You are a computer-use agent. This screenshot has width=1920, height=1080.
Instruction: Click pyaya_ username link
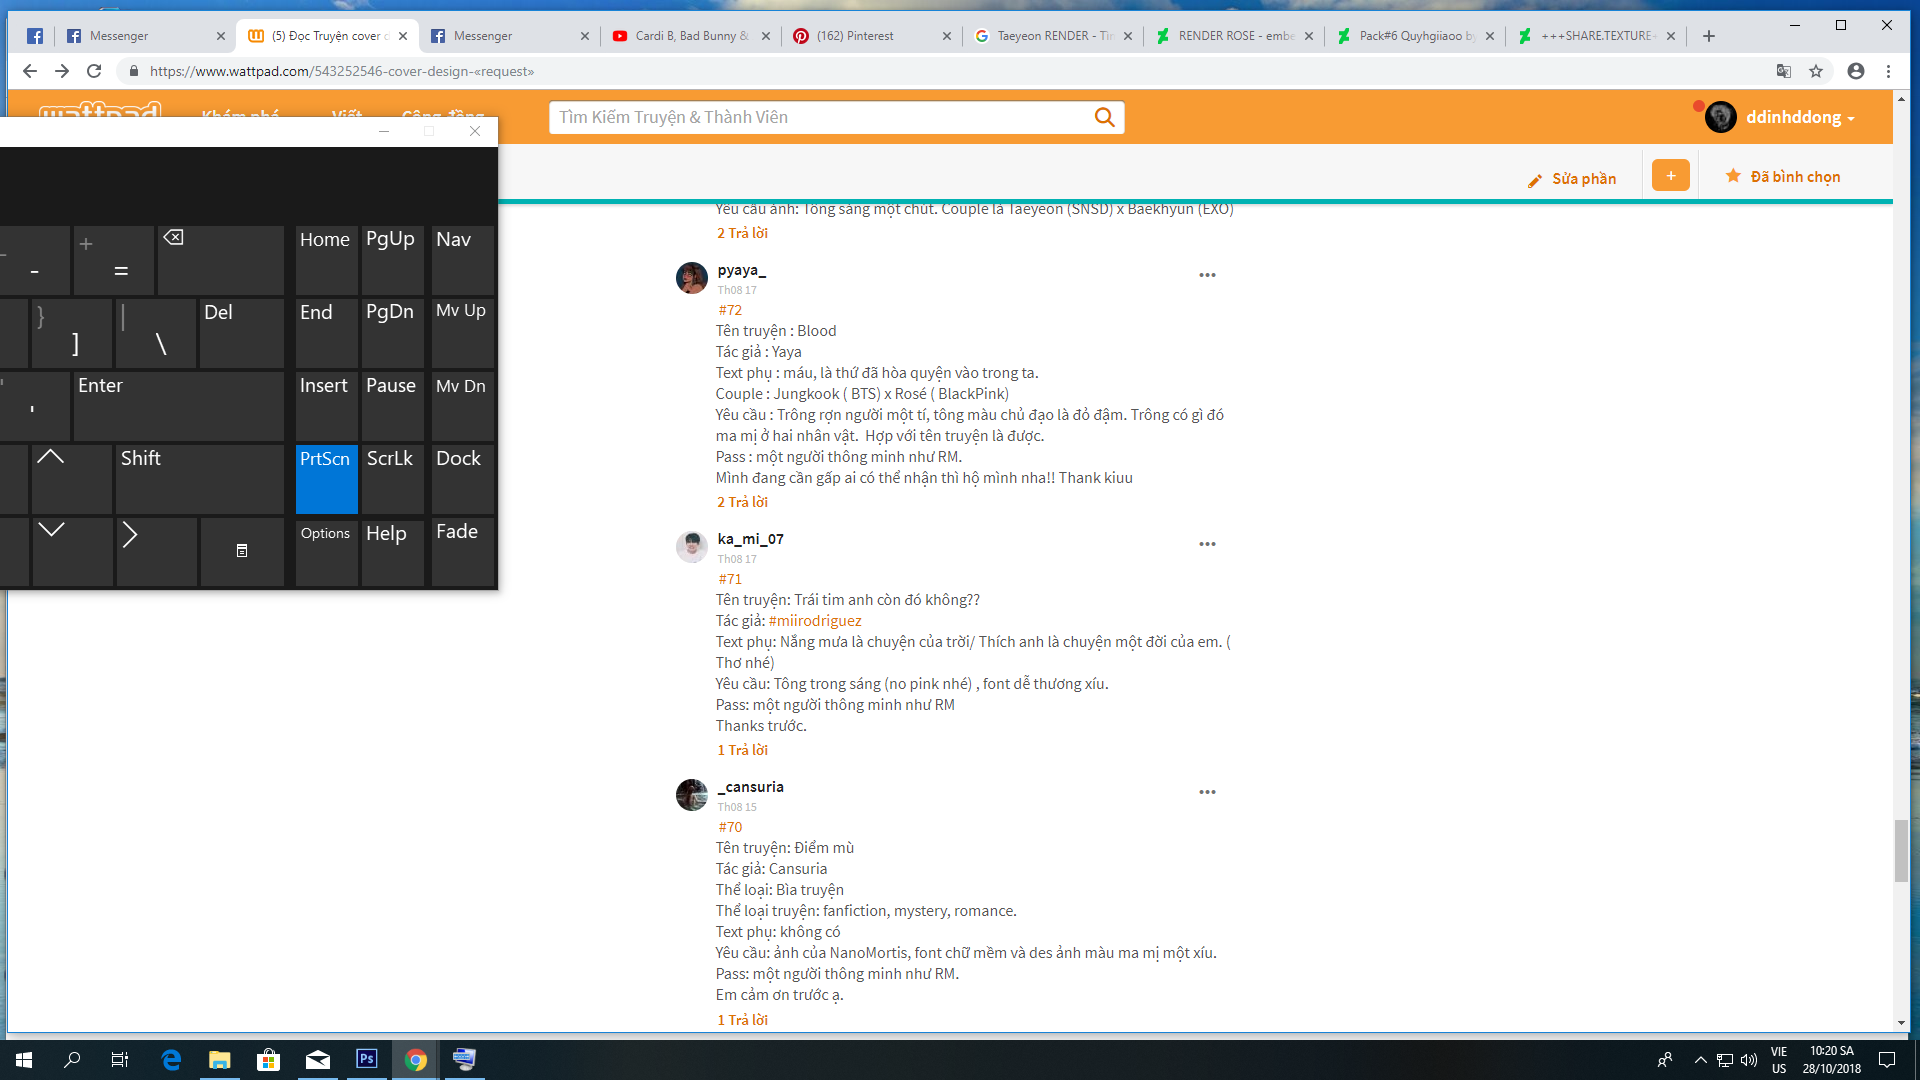(741, 270)
